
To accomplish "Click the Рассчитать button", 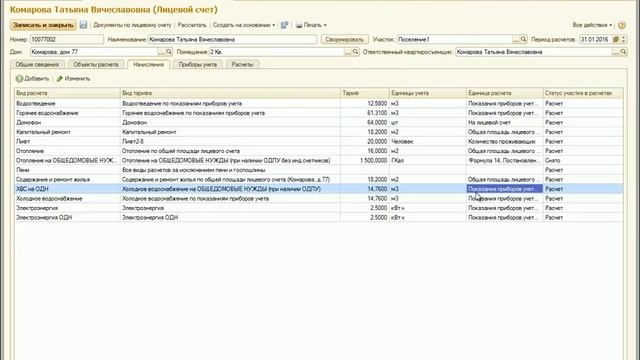I will click(192, 25).
